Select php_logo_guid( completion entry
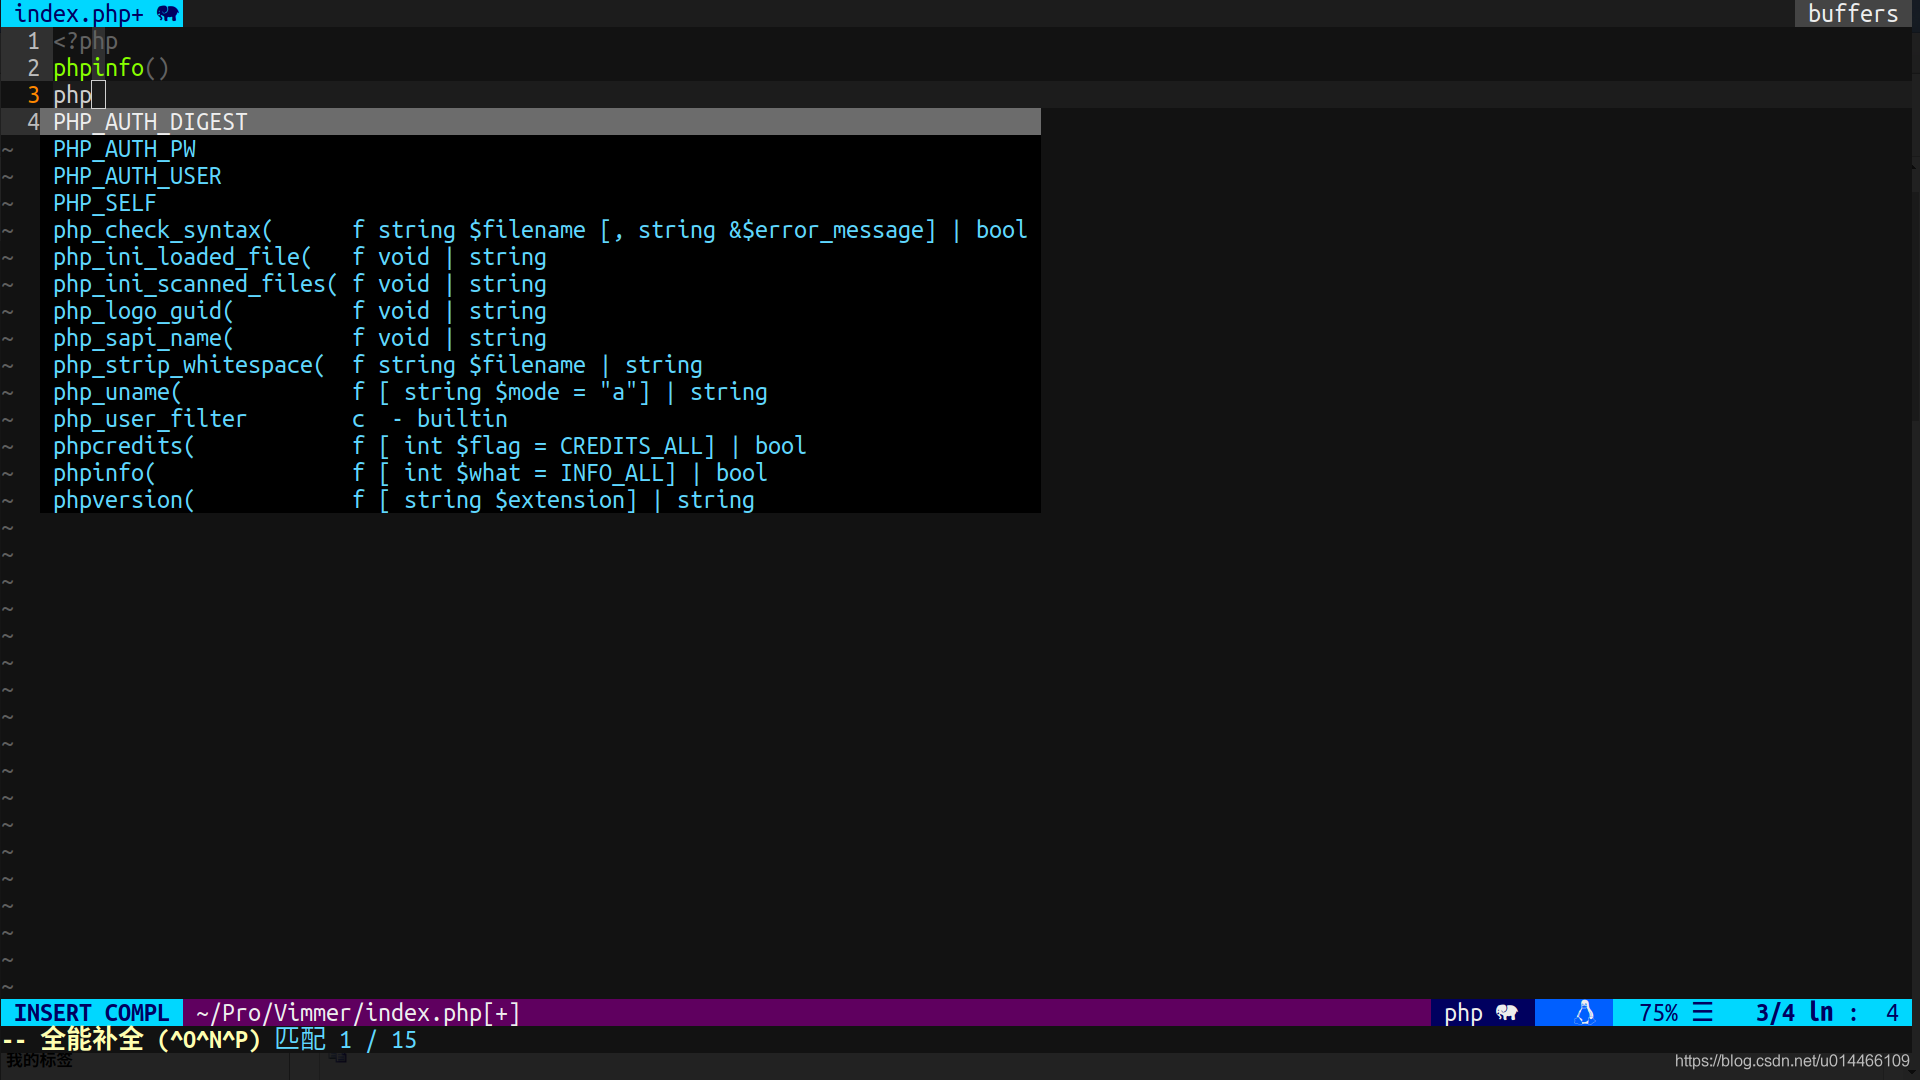 click(x=540, y=311)
